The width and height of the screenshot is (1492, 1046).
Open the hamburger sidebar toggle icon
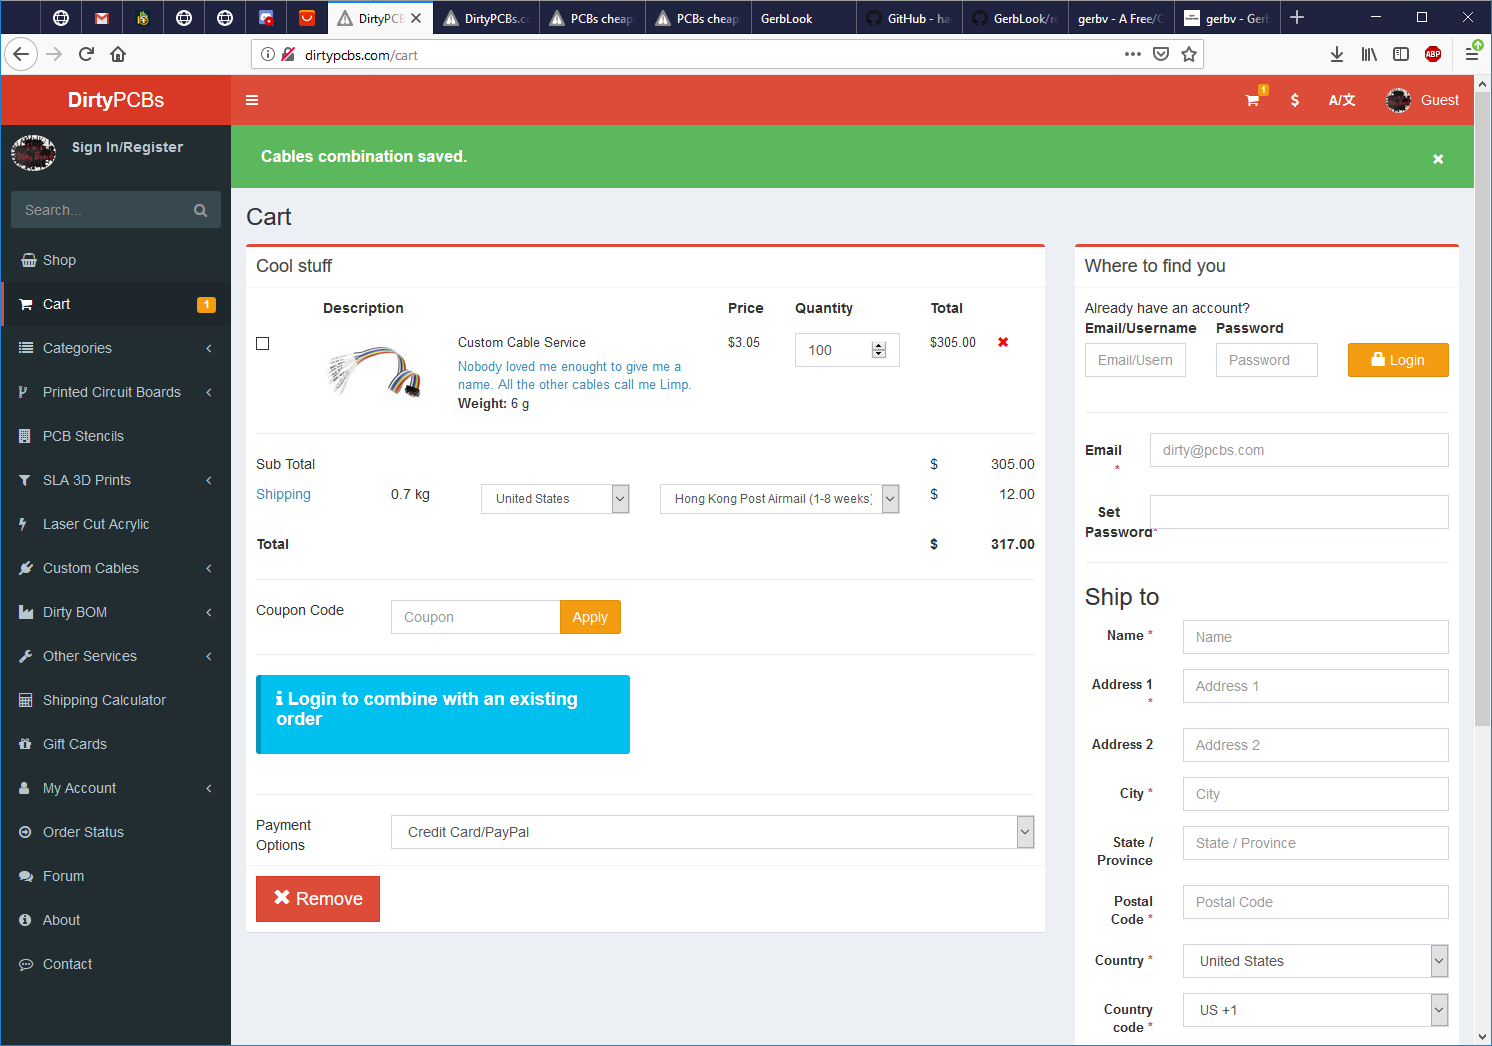coord(252,100)
